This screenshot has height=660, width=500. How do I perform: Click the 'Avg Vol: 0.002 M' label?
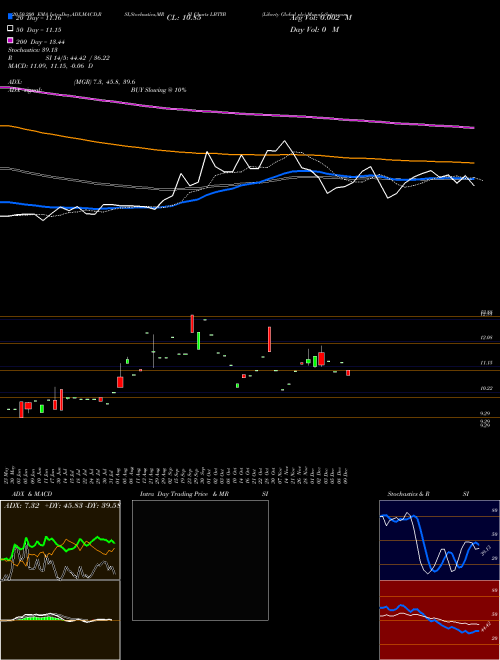(321, 18)
